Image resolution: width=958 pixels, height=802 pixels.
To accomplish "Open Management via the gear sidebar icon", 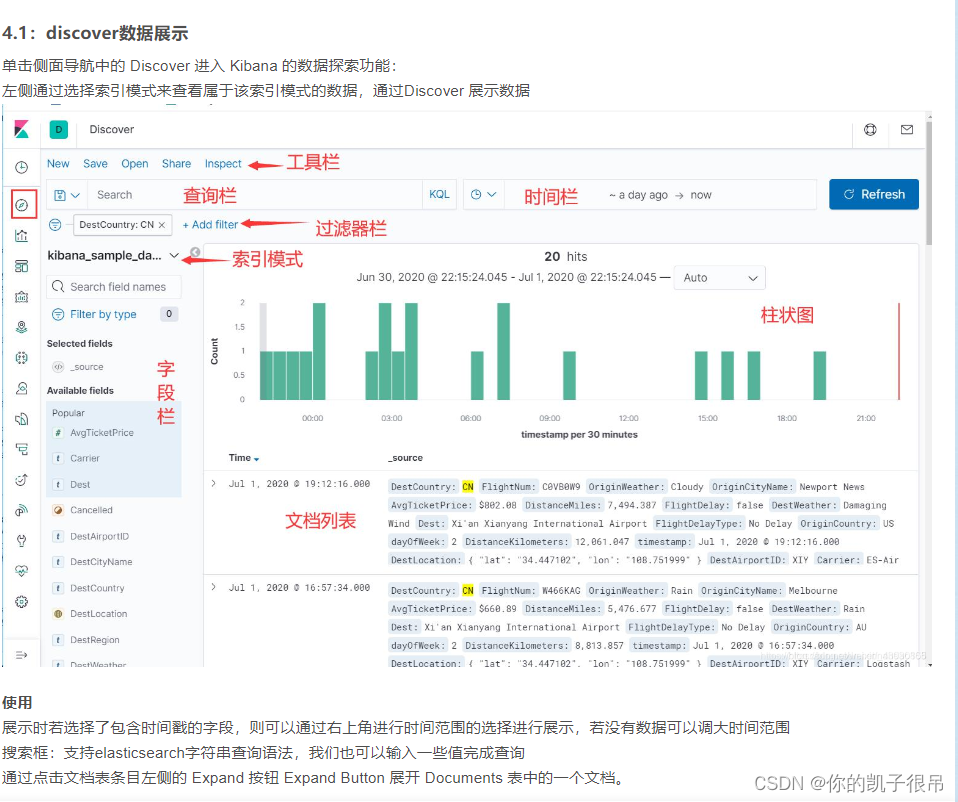I will click(x=21, y=601).
